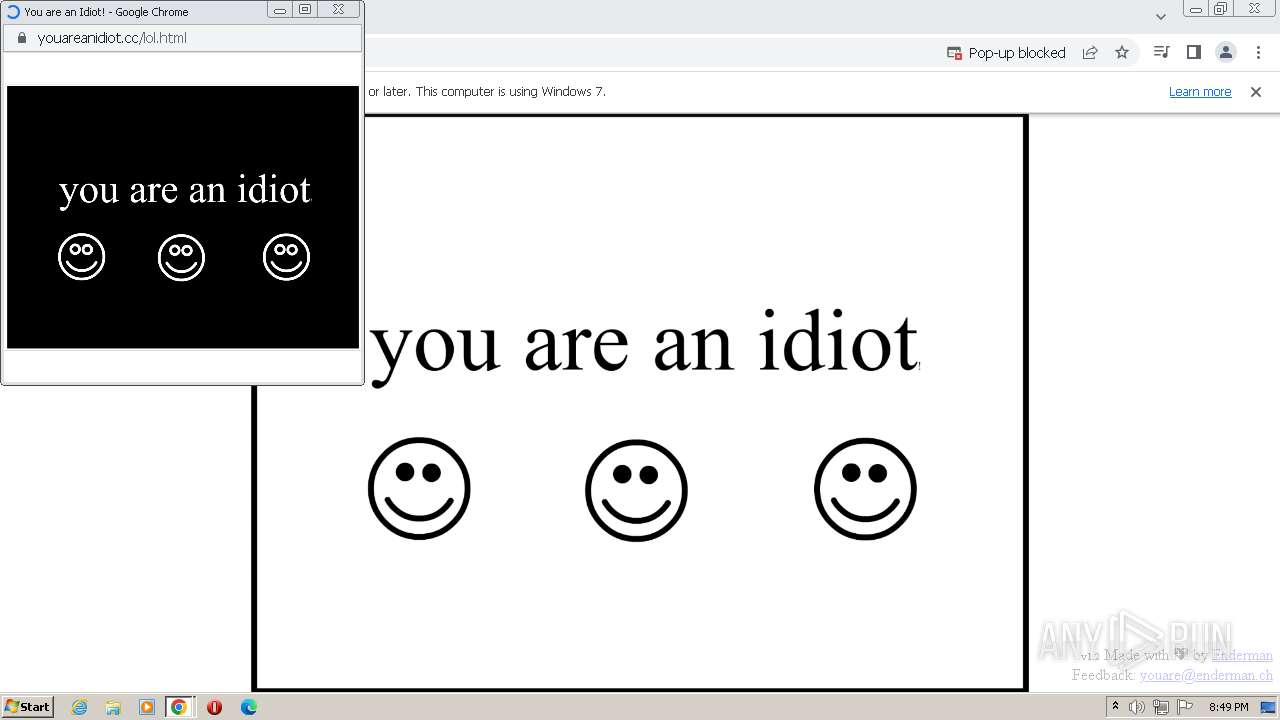Open the Chrome three-dot menu
The width and height of the screenshot is (1280, 720).
click(1258, 53)
